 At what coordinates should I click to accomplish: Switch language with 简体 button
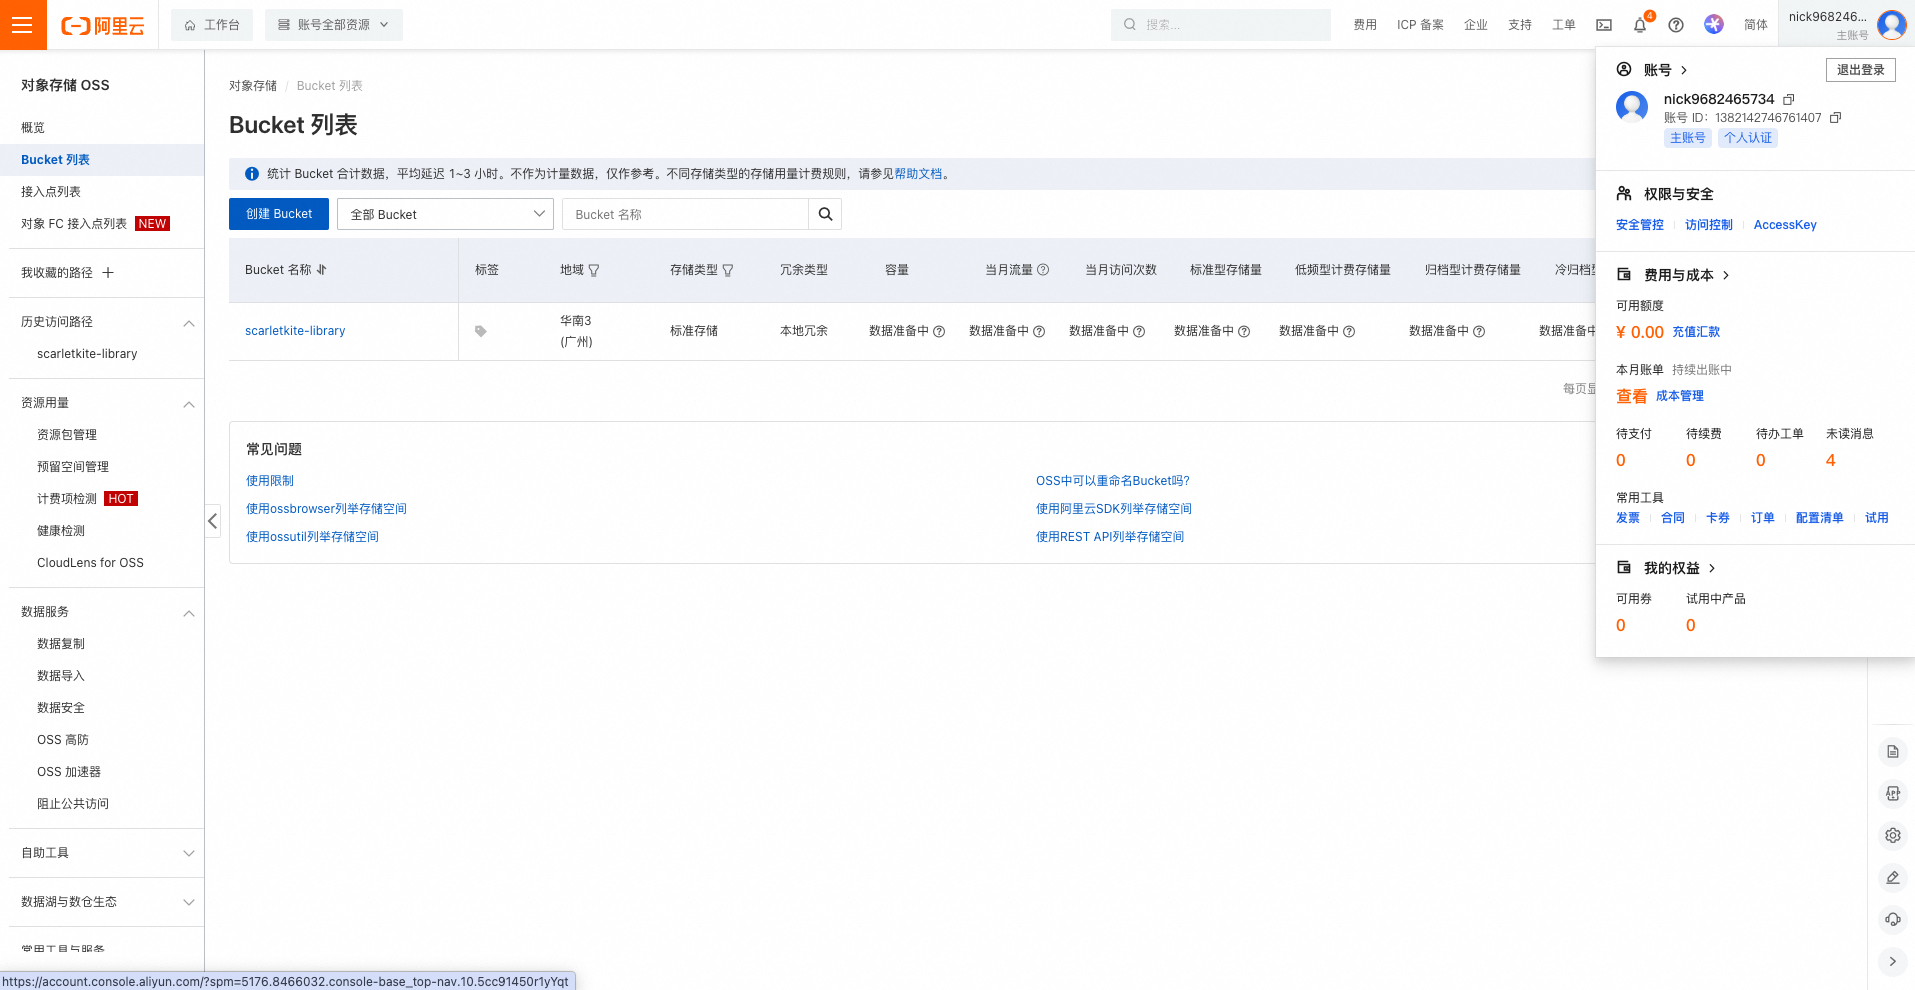tap(1756, 25)
